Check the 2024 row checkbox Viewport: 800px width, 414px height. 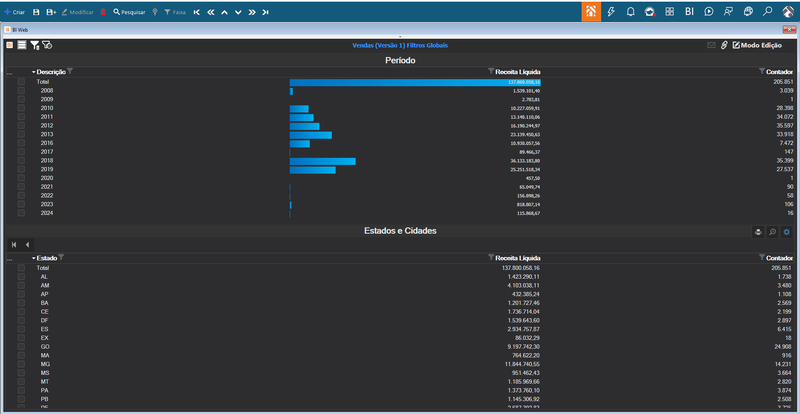pos(21,213)
